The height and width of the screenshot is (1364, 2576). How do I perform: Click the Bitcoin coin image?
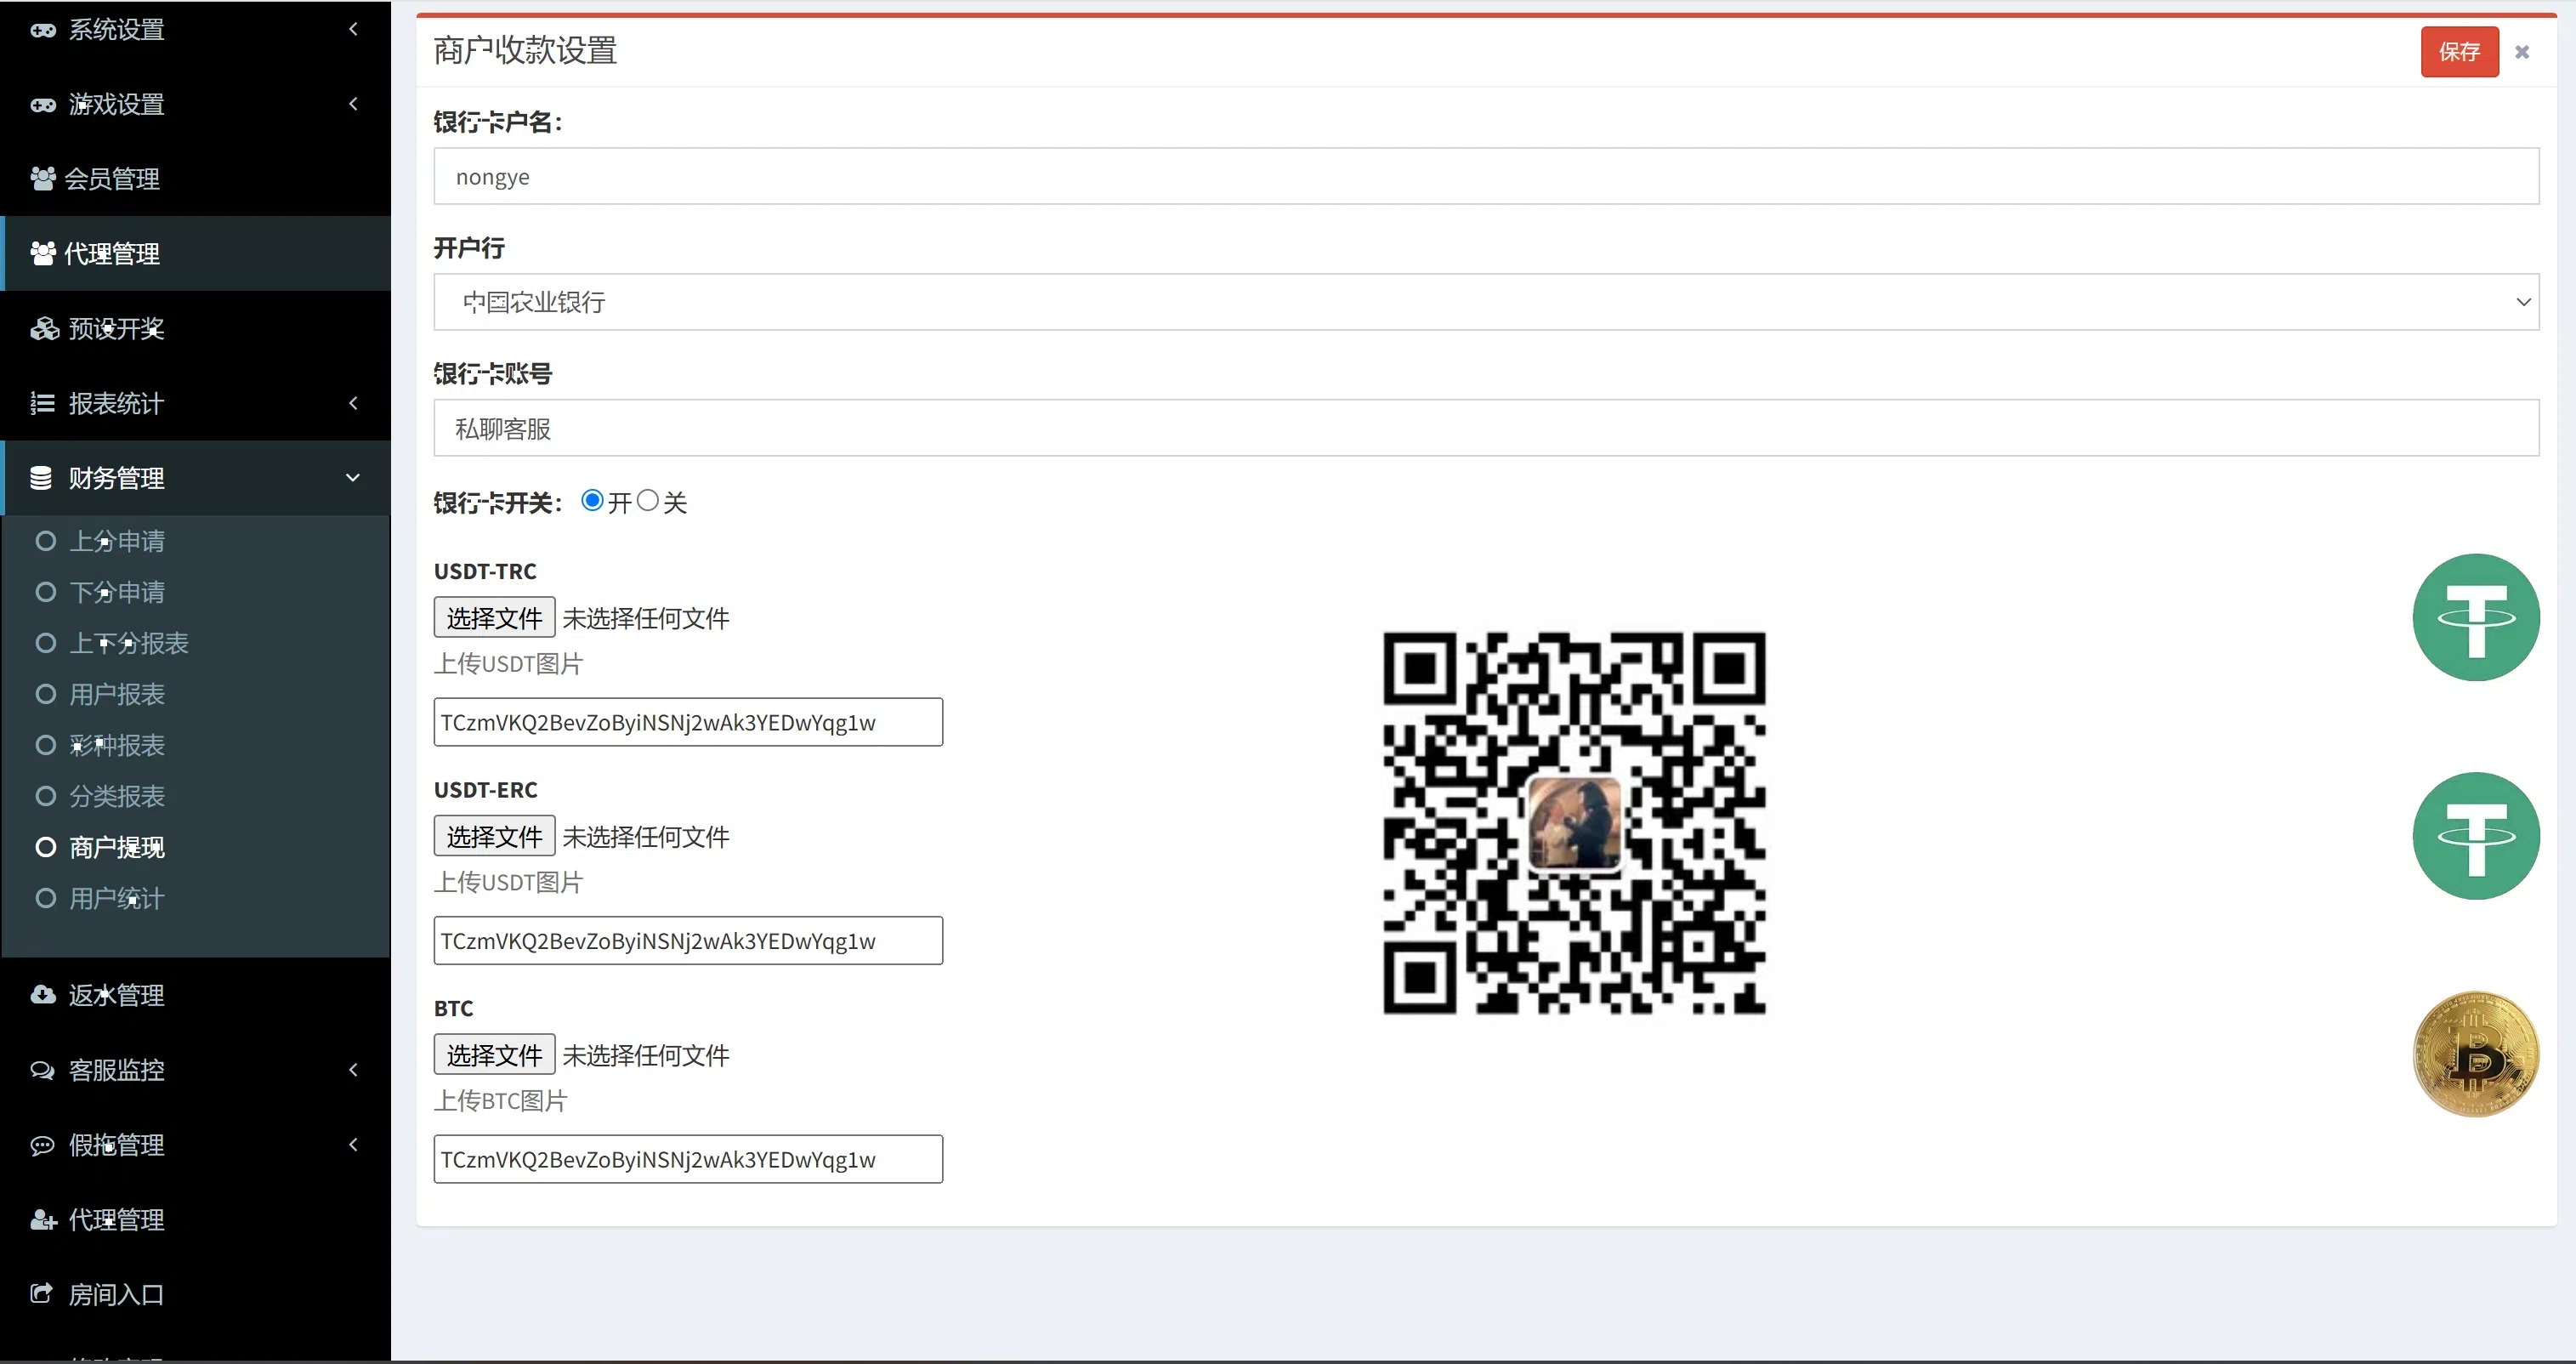pyautogui.click(x=2476, y=1054)
